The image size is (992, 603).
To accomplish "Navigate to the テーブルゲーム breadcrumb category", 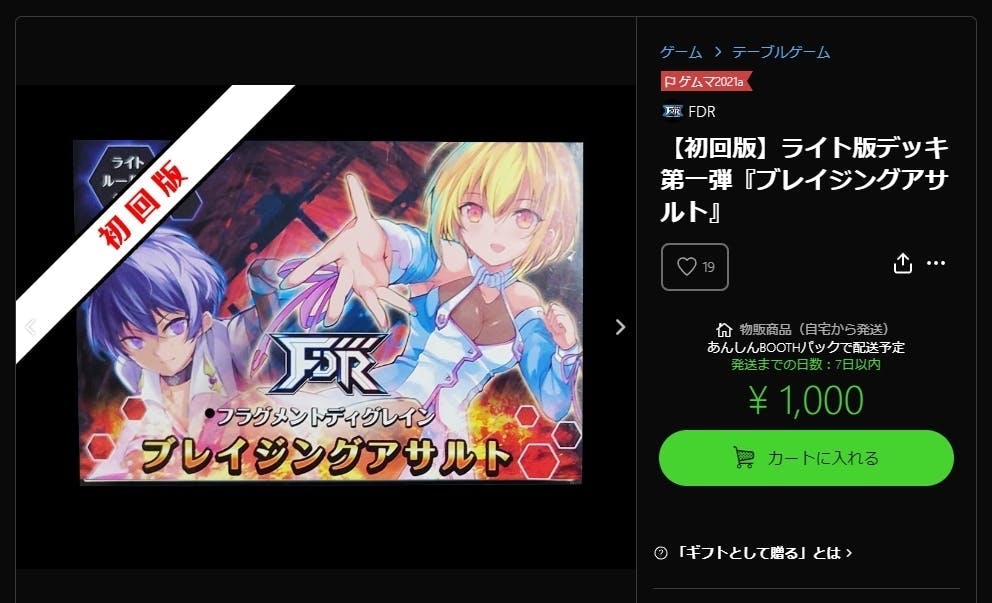I will pos(781,52).
